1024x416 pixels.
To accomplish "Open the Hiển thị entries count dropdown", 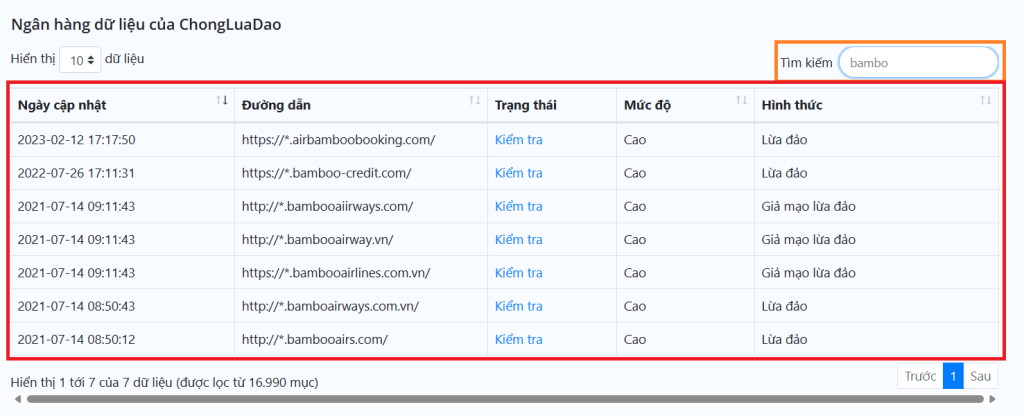I will click(x=80, y=59).
